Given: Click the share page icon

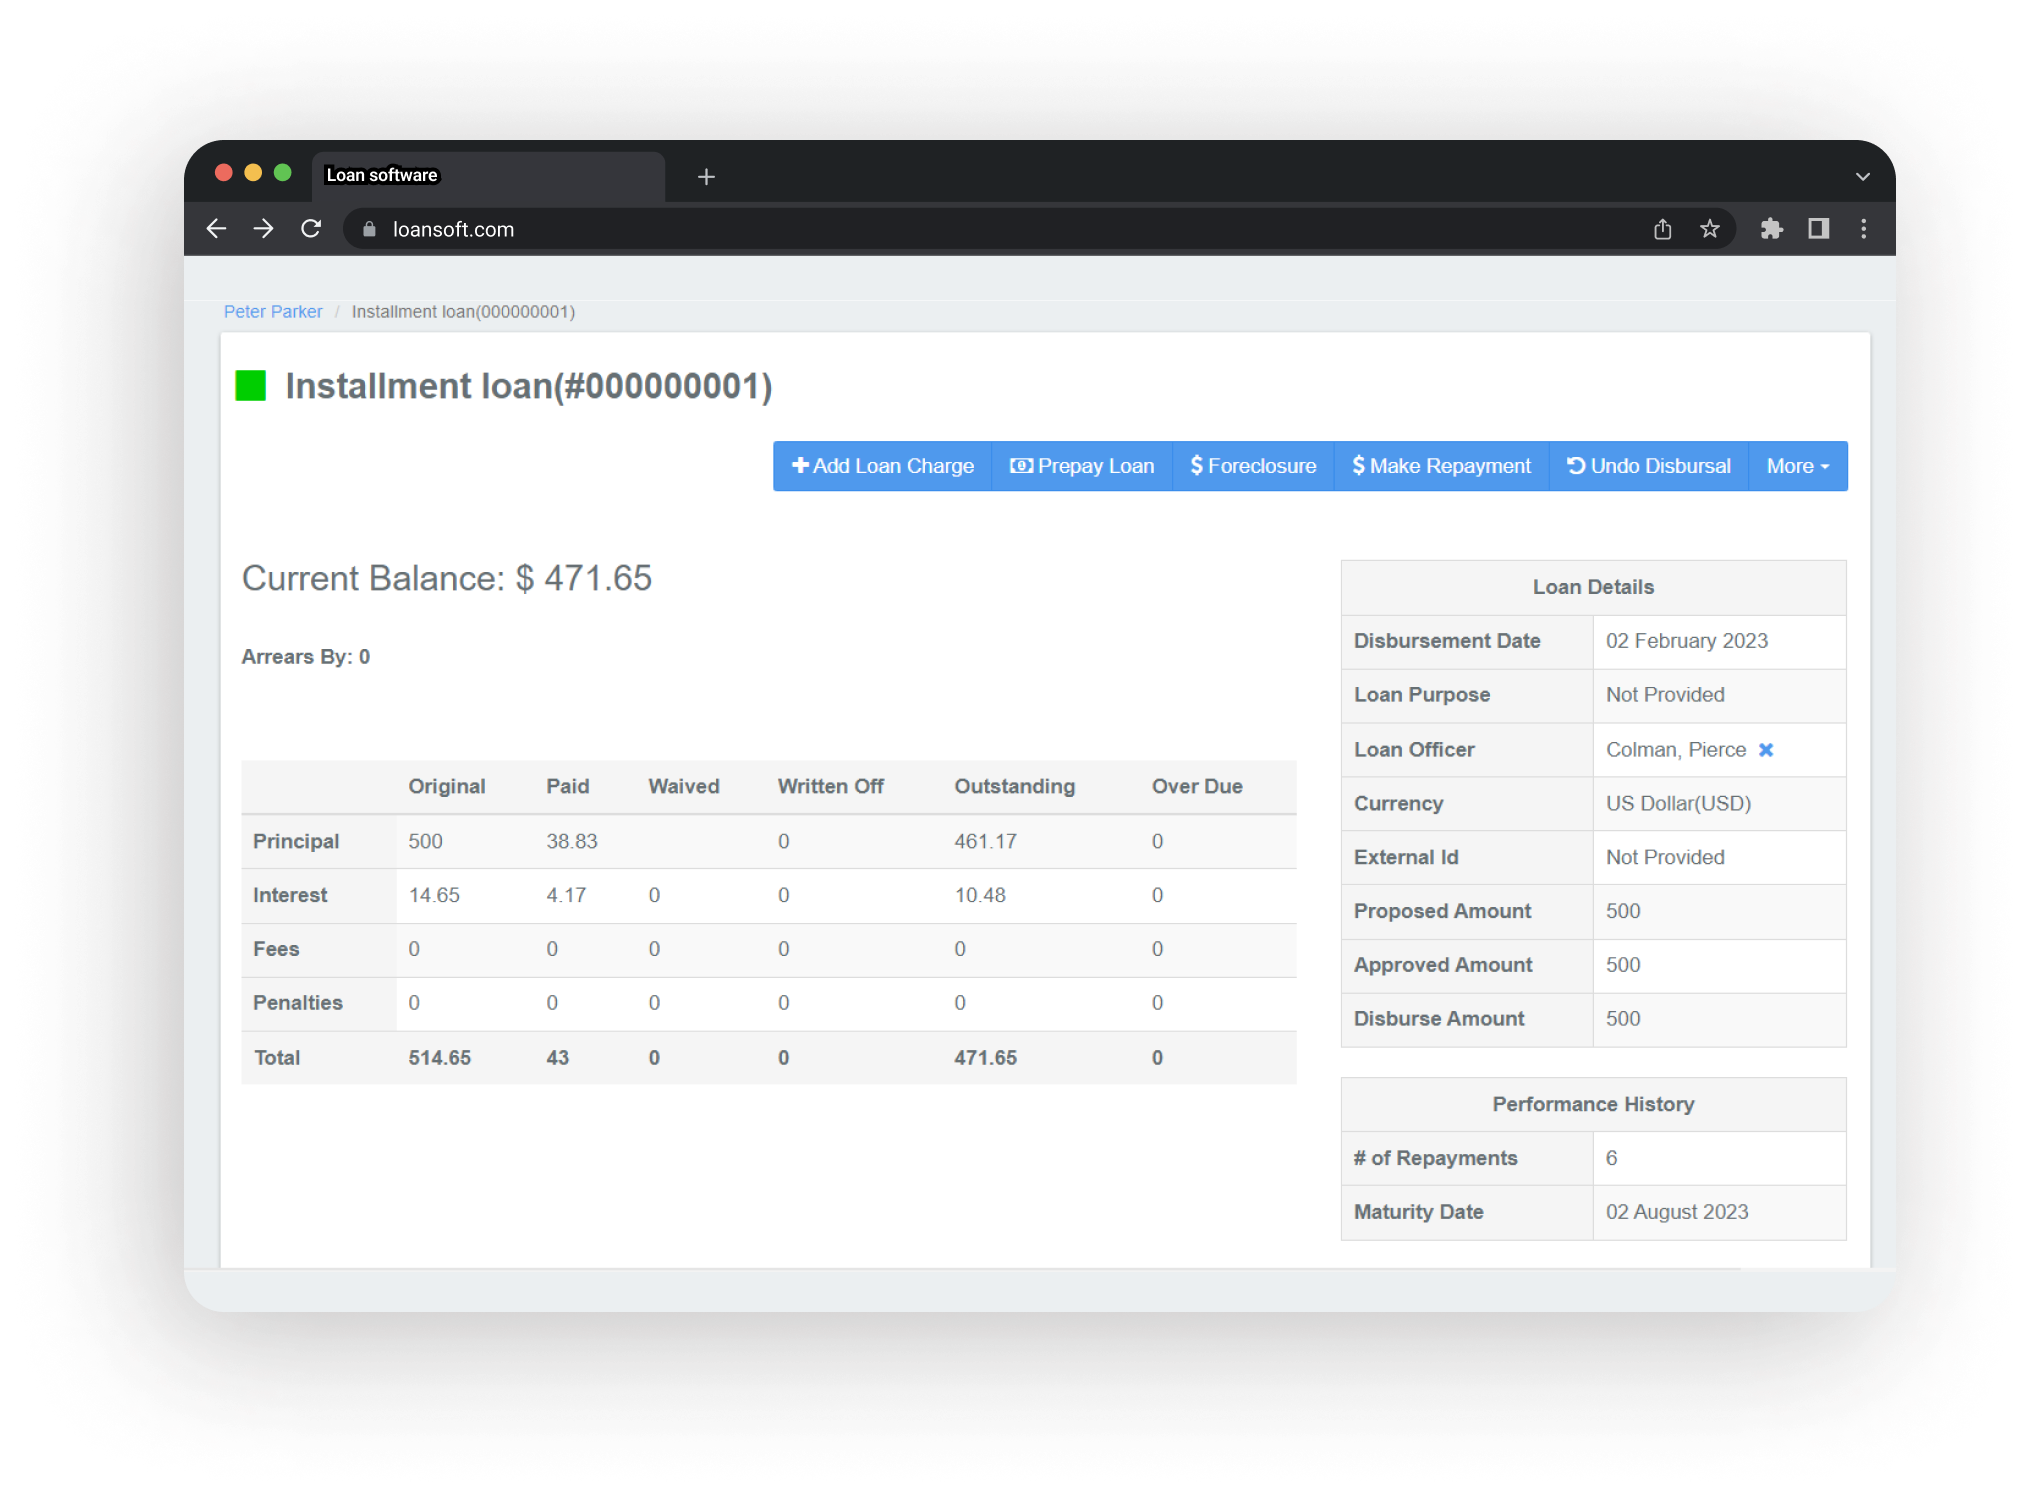Looking at the screenshot, I should [1662, 229].
